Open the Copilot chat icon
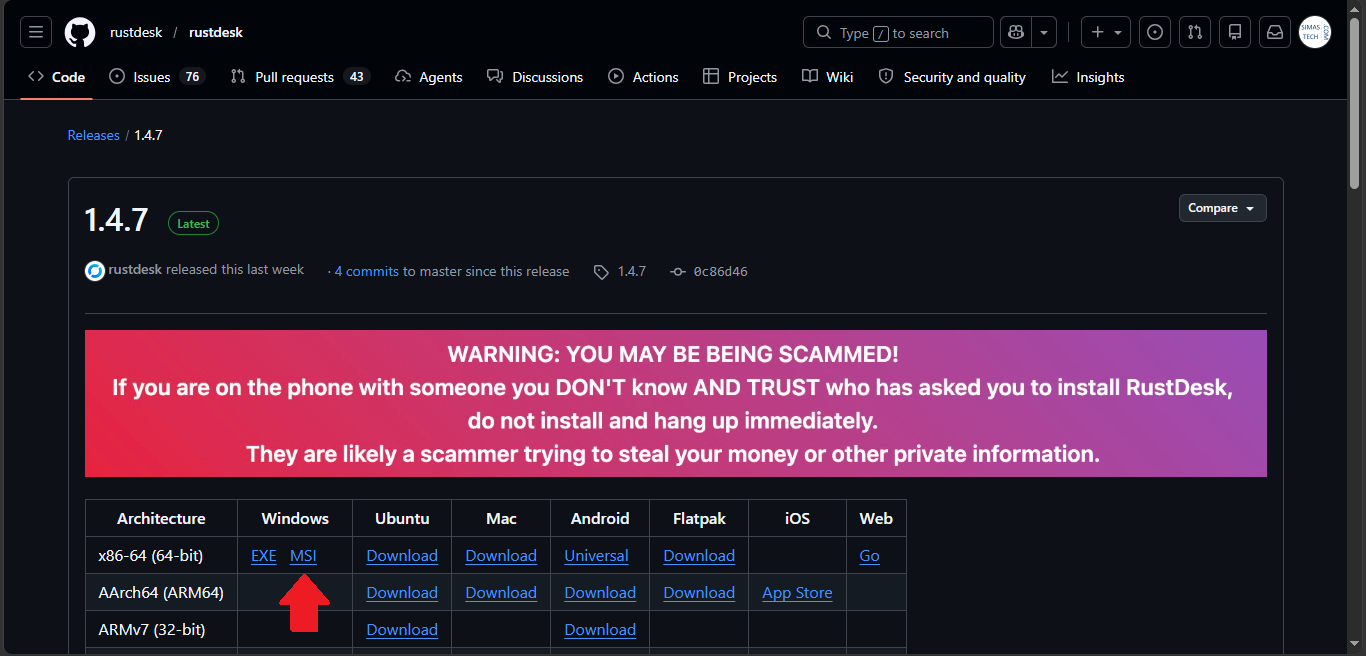 coord(1016,33)
